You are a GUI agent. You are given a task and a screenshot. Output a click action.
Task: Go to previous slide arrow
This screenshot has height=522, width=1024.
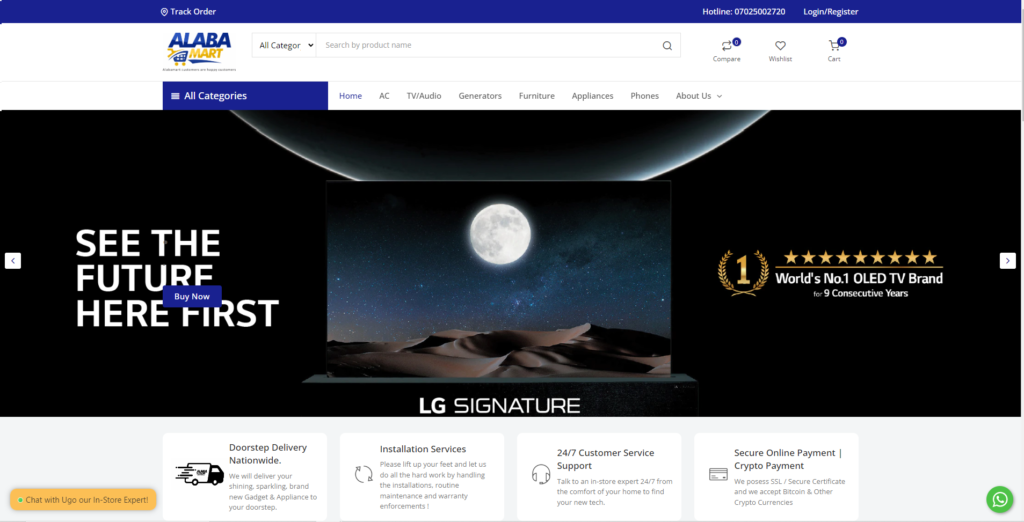13,261
